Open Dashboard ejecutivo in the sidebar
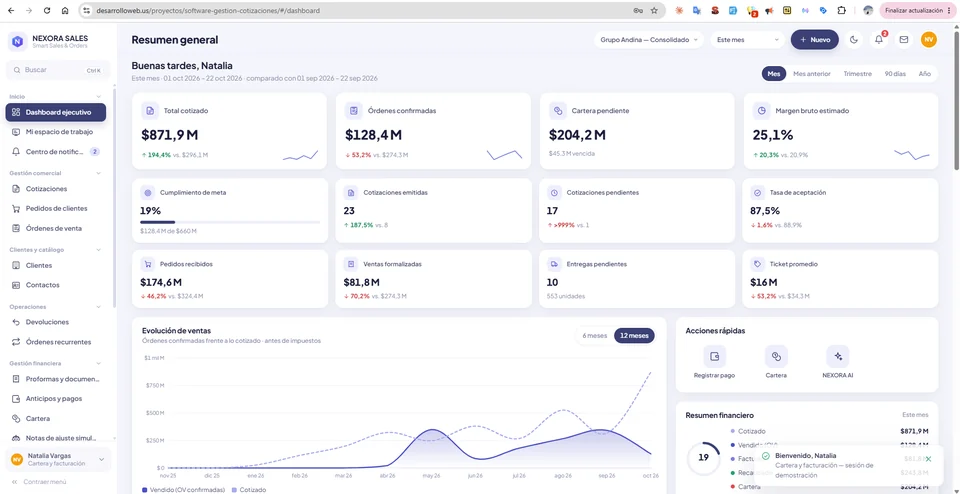 tap(56, 113)
